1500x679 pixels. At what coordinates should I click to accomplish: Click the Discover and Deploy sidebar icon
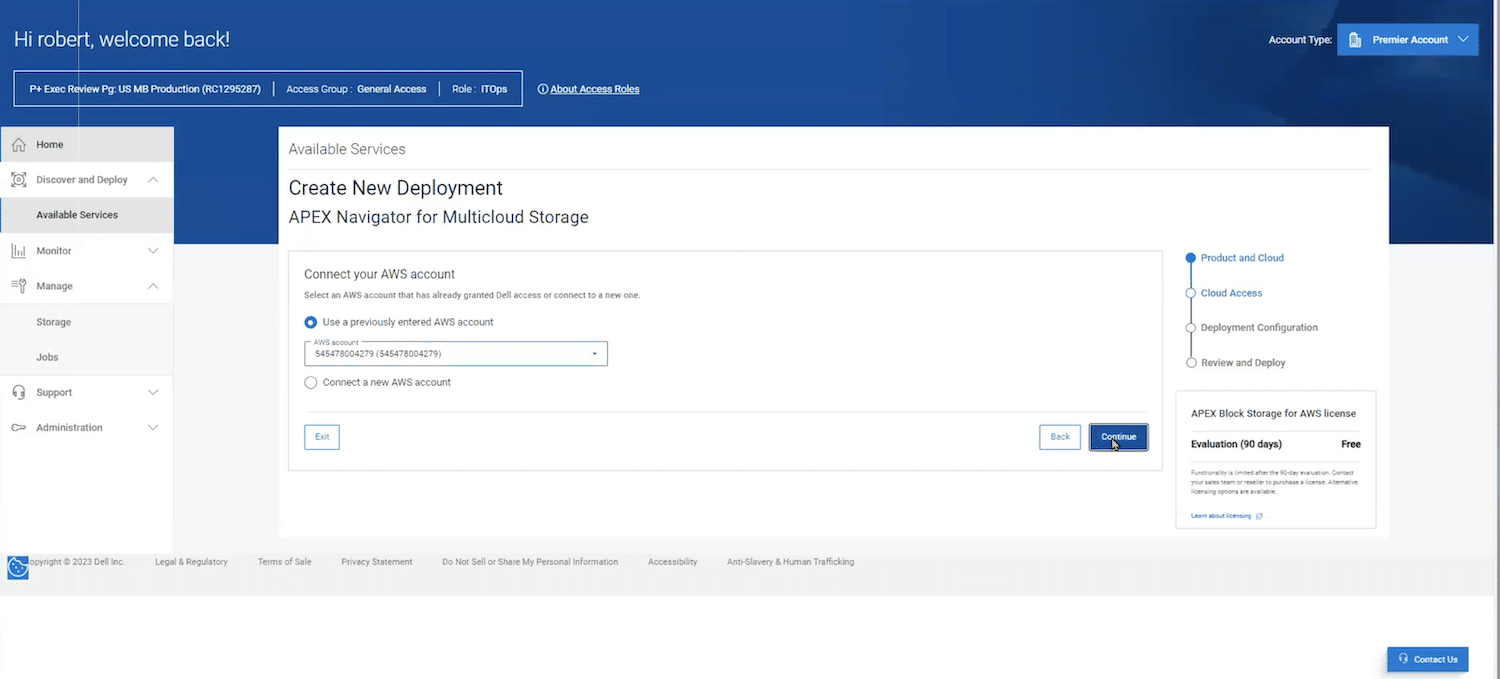point(18,180)
